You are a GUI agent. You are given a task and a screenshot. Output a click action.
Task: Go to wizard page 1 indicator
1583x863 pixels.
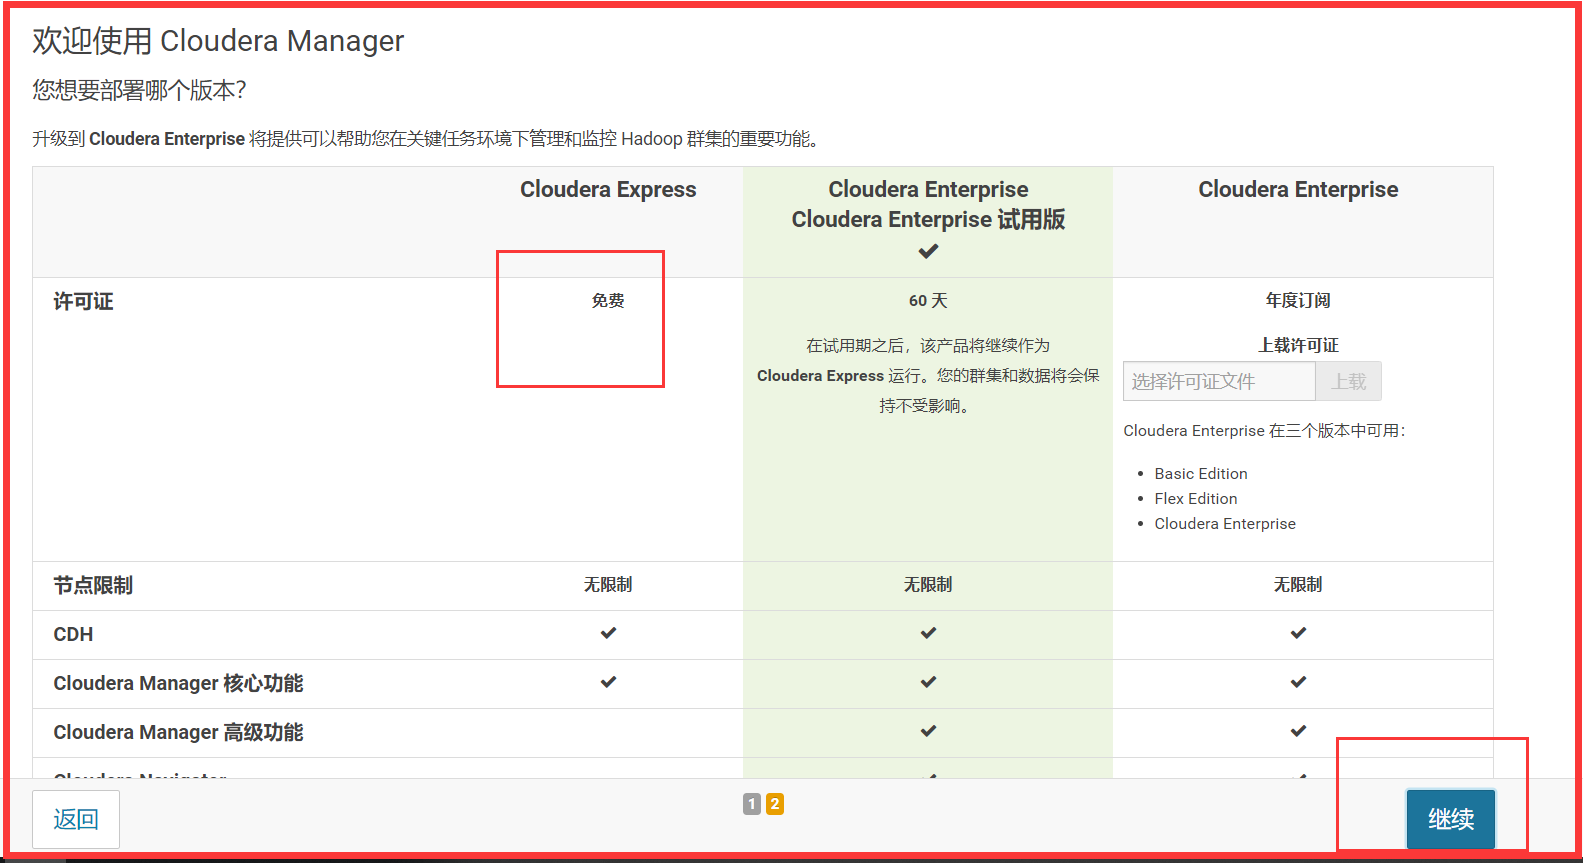pos(752,804)
